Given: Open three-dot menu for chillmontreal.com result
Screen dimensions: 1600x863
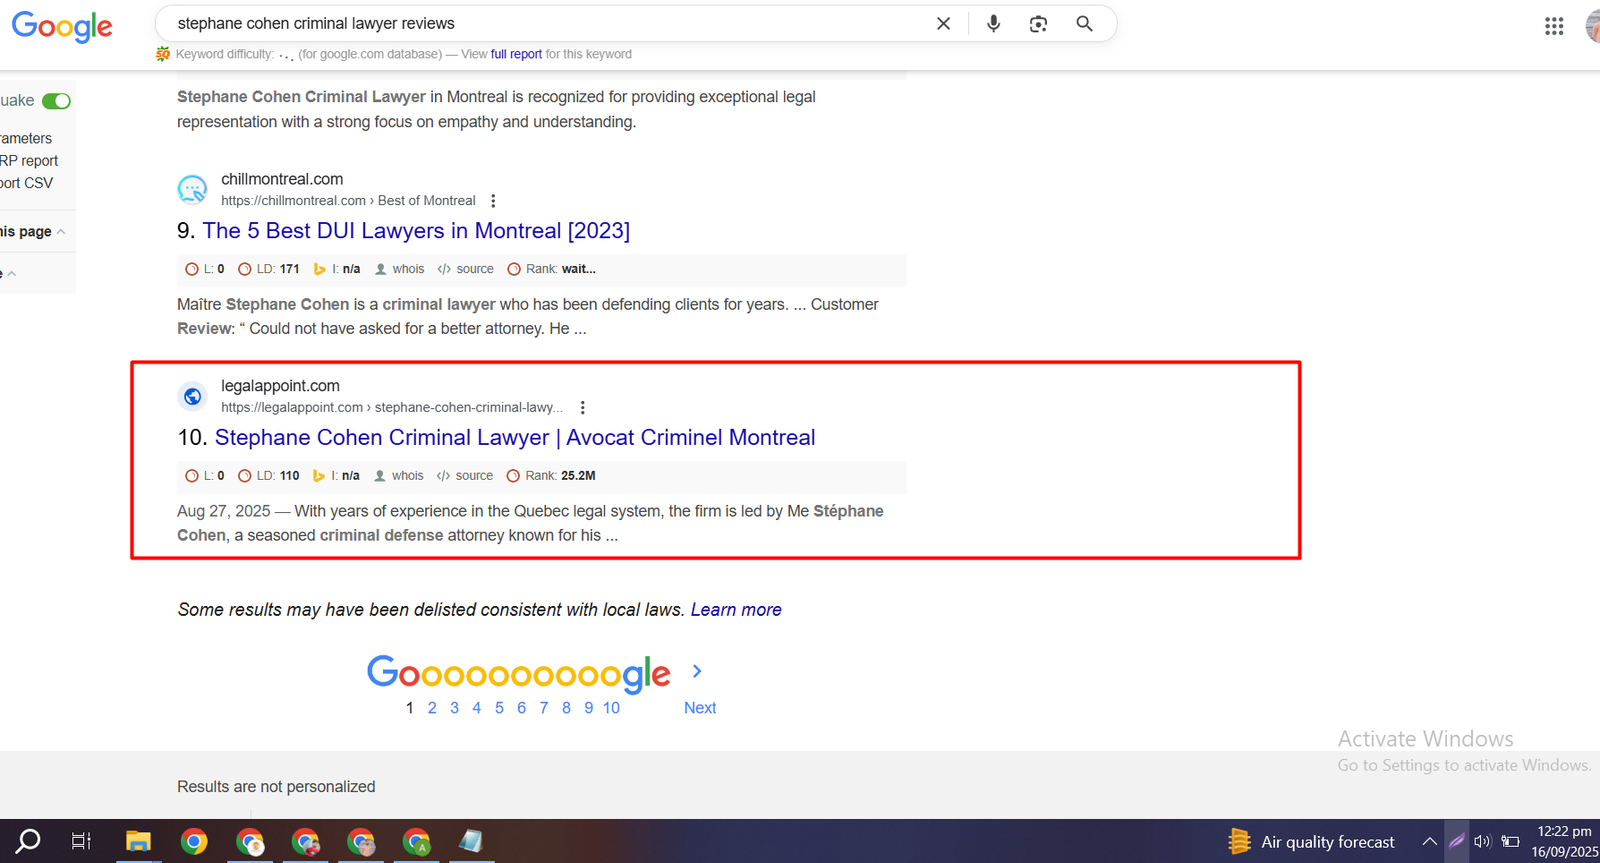Looking at the screenshot, I should click(x=493, y=201).
